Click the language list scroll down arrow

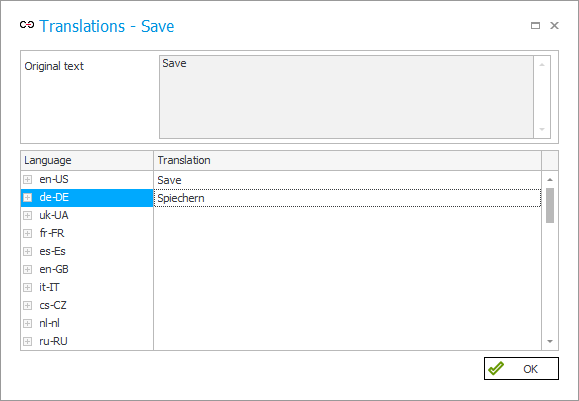[x=550, y=342]
